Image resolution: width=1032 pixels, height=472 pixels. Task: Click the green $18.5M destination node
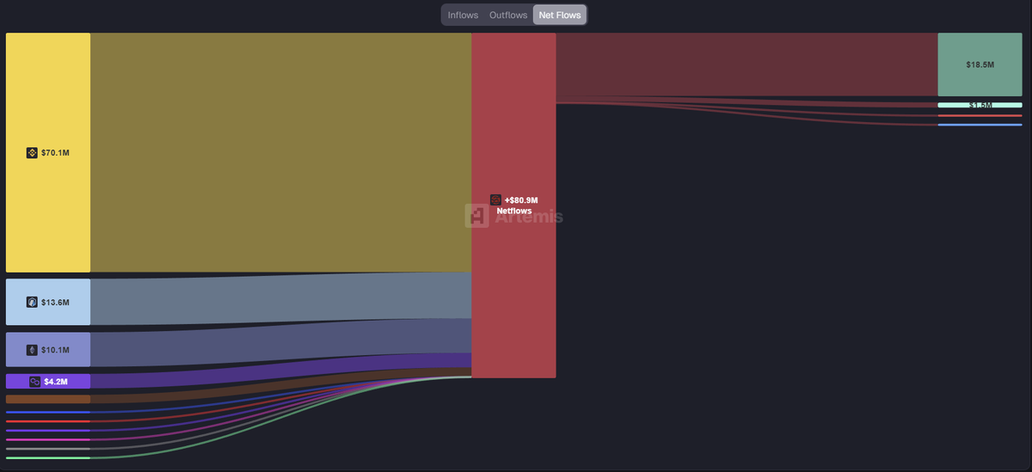980,65
